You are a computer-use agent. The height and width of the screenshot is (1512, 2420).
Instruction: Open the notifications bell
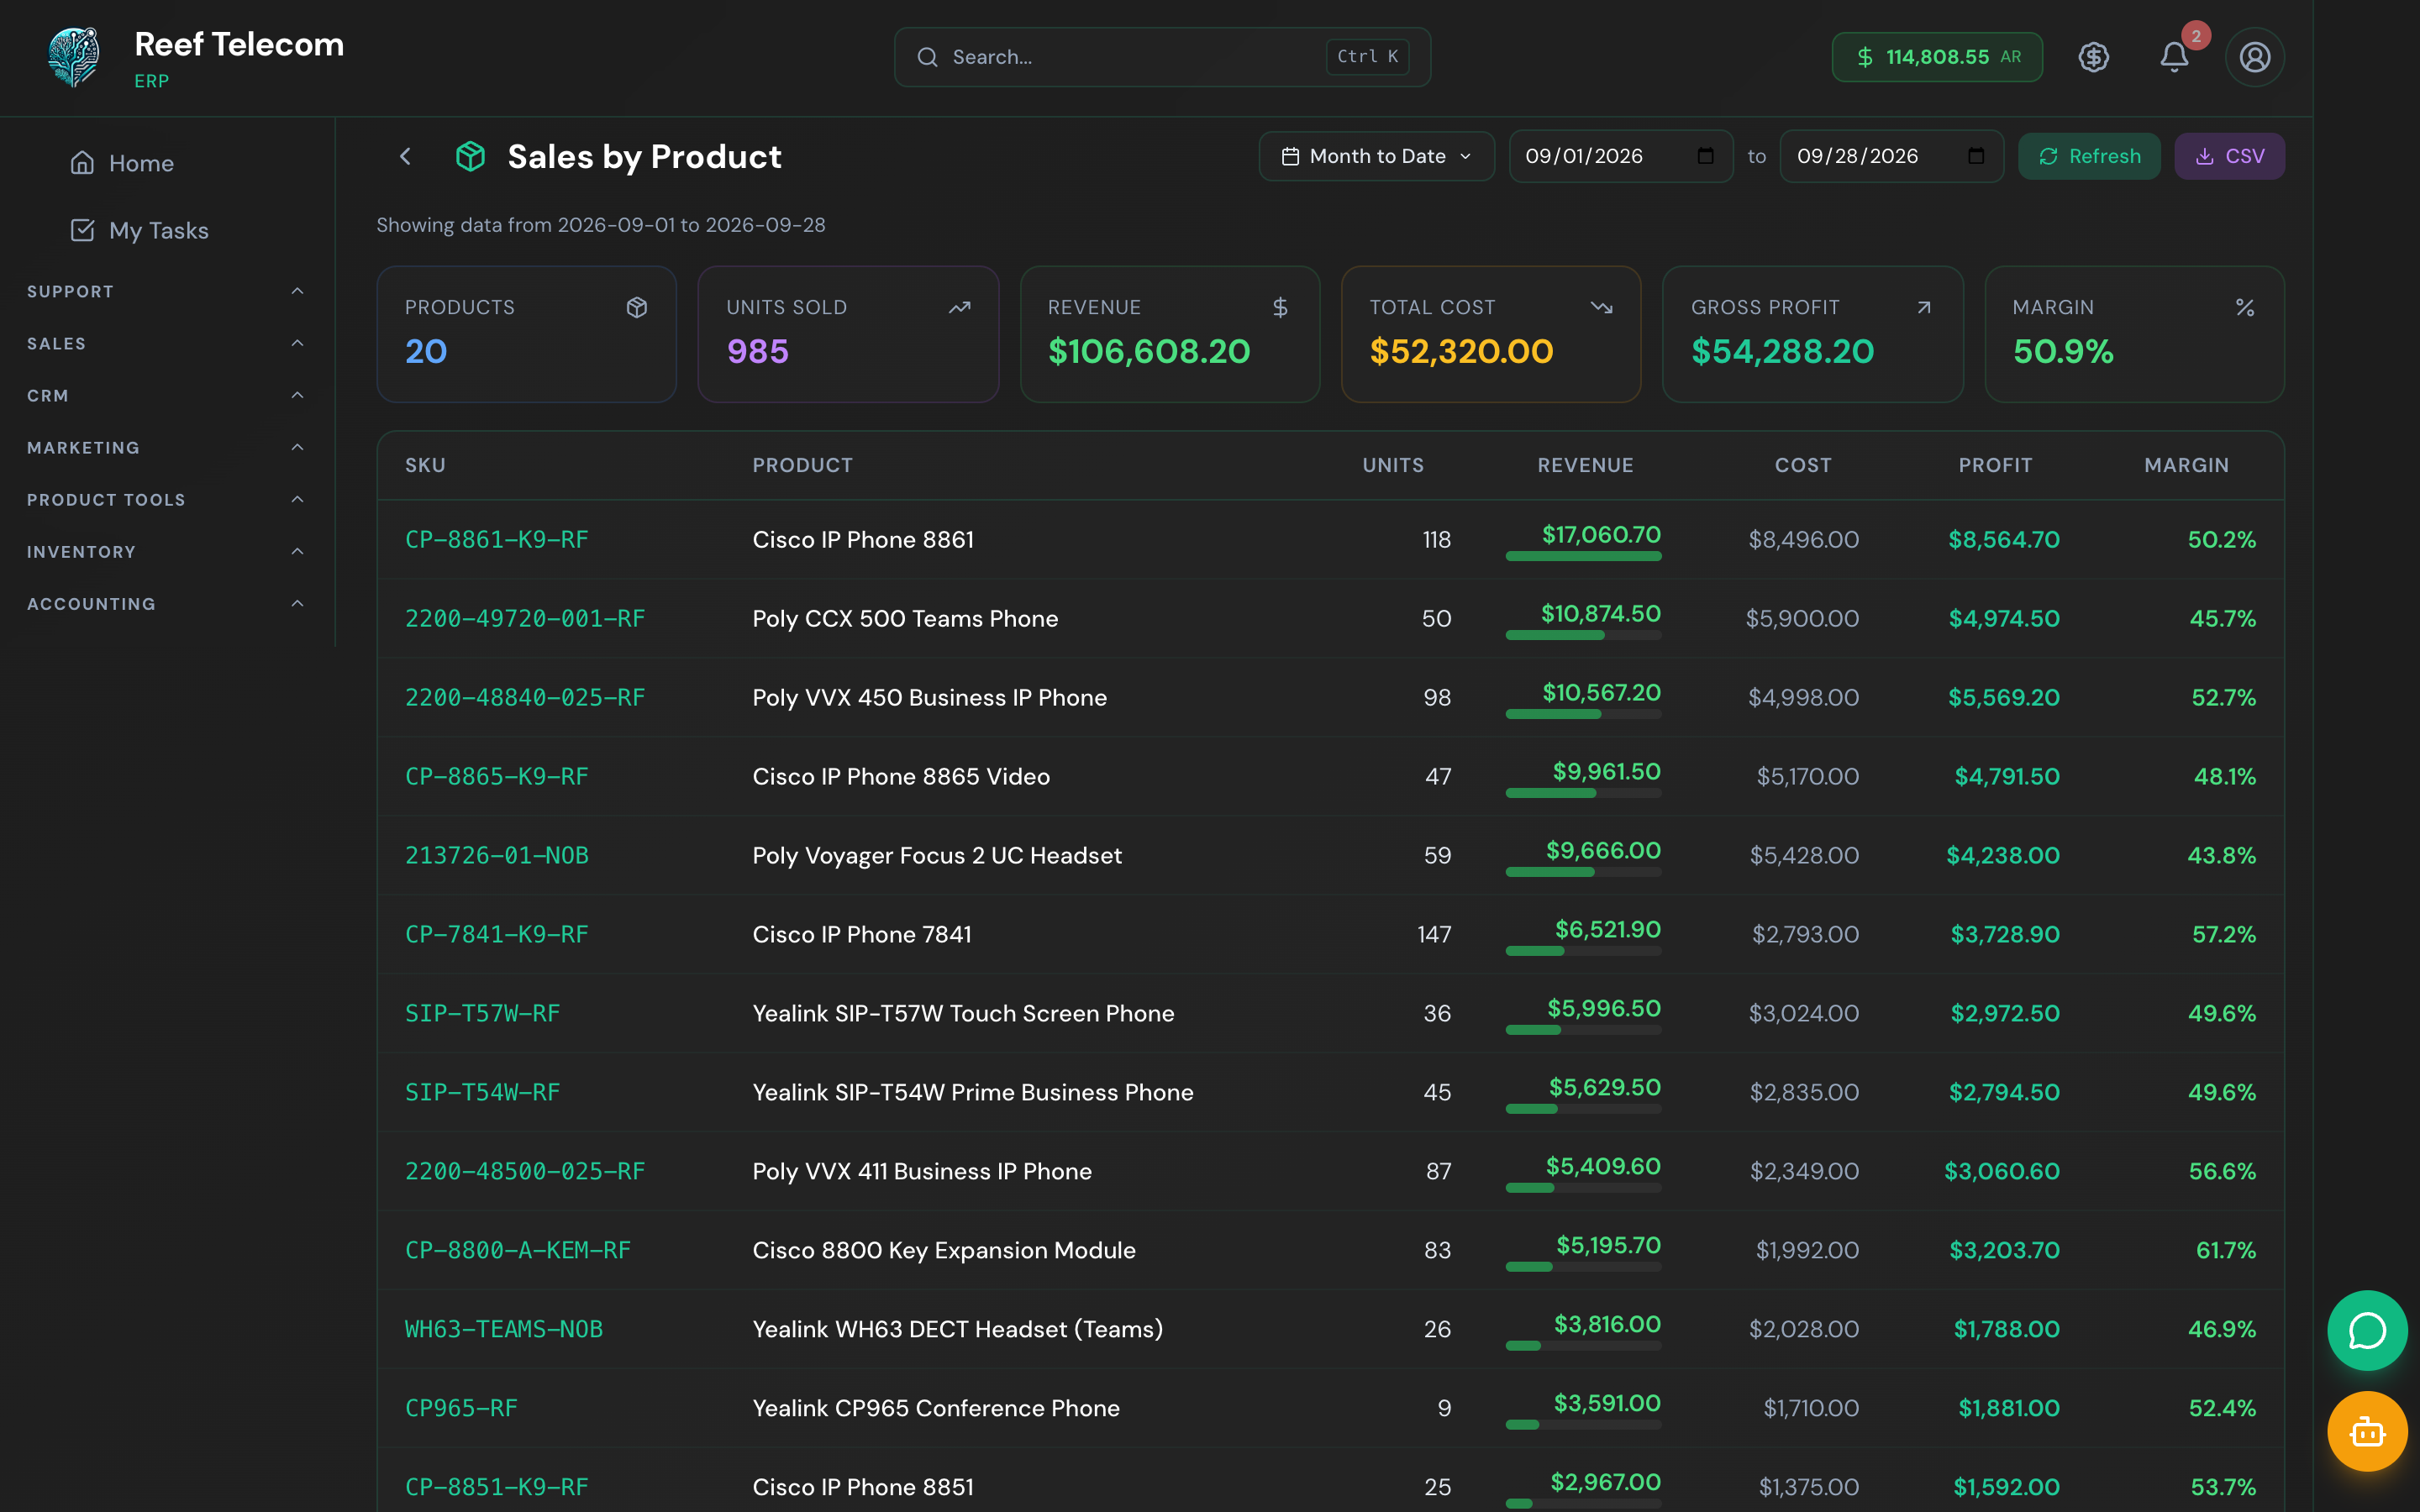(x=2174, y=57)
